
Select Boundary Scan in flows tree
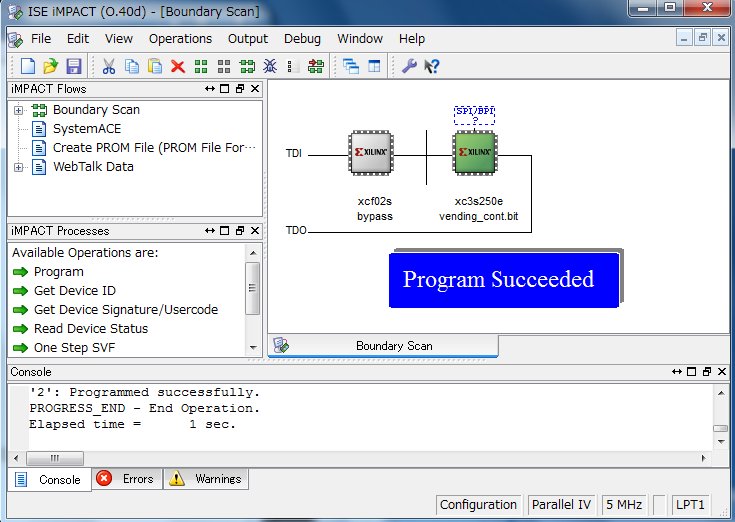[96, 110]
